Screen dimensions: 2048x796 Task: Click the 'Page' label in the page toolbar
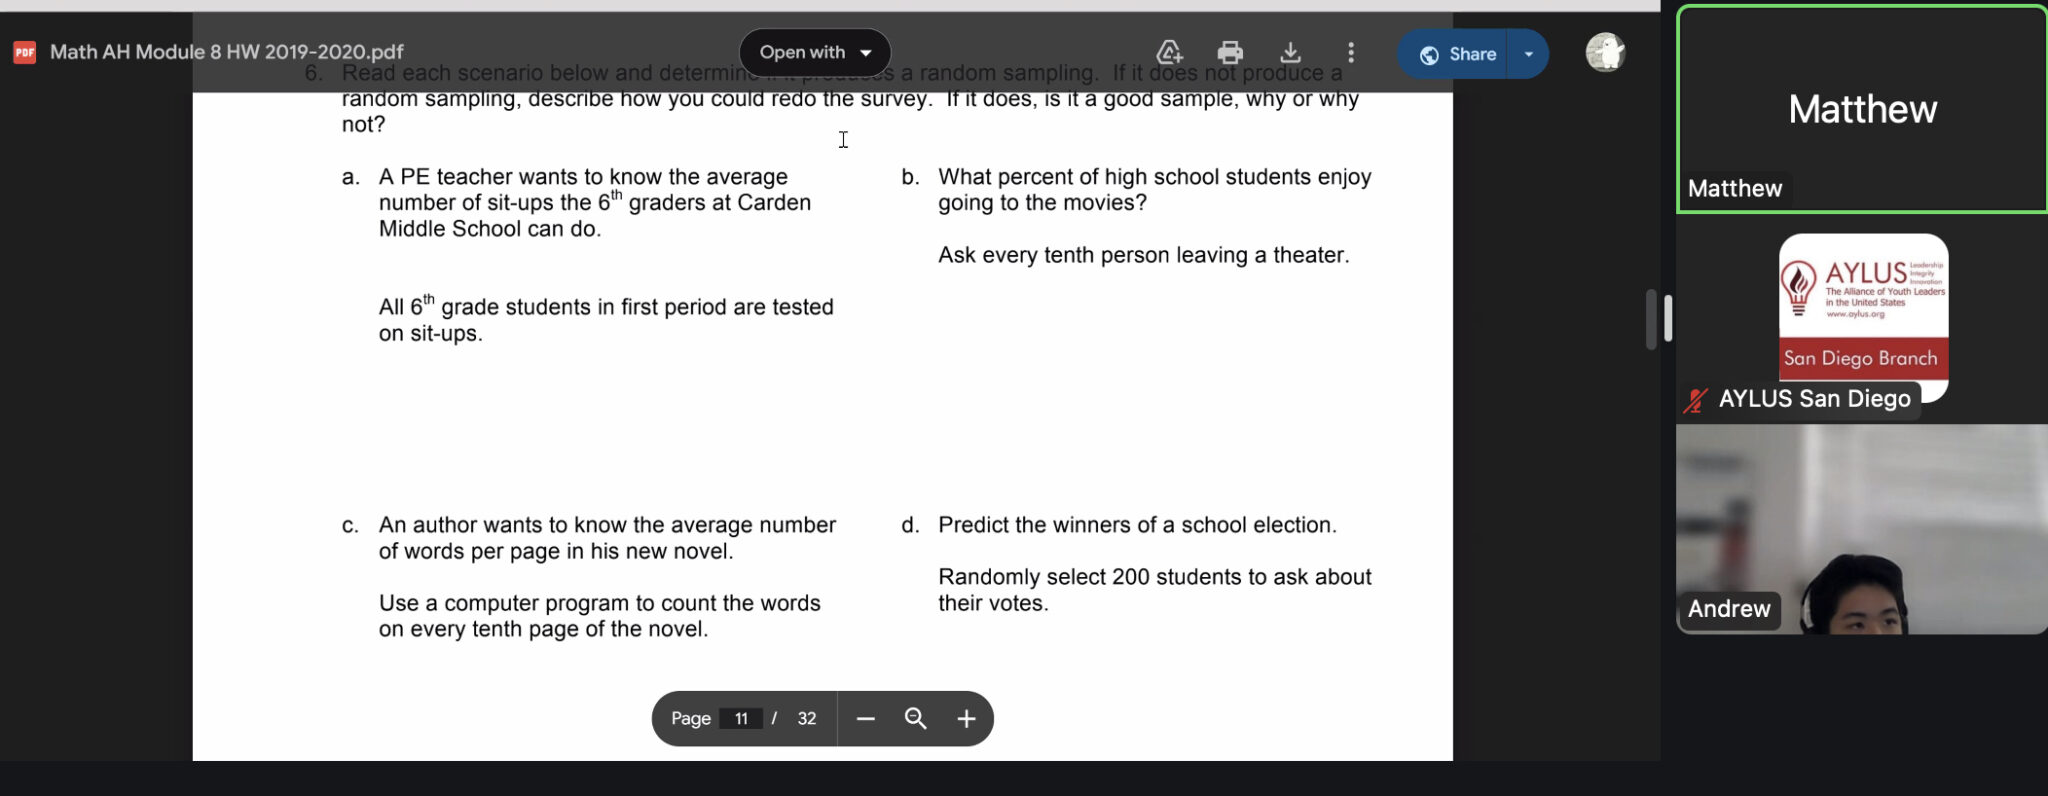(x=690, y=718)
